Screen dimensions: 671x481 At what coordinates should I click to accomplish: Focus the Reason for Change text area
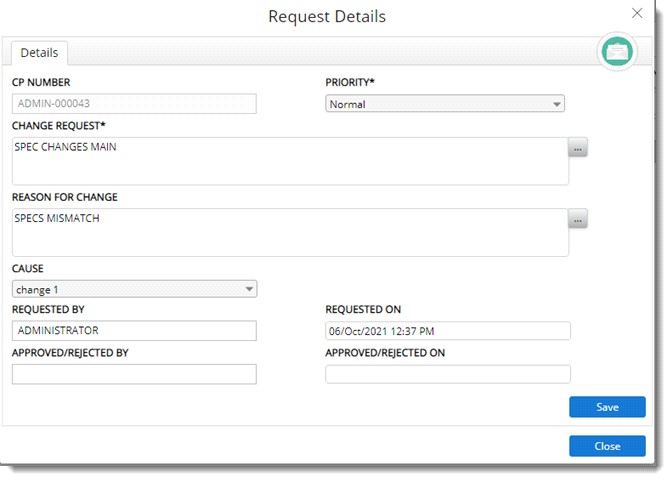(290, 232)
